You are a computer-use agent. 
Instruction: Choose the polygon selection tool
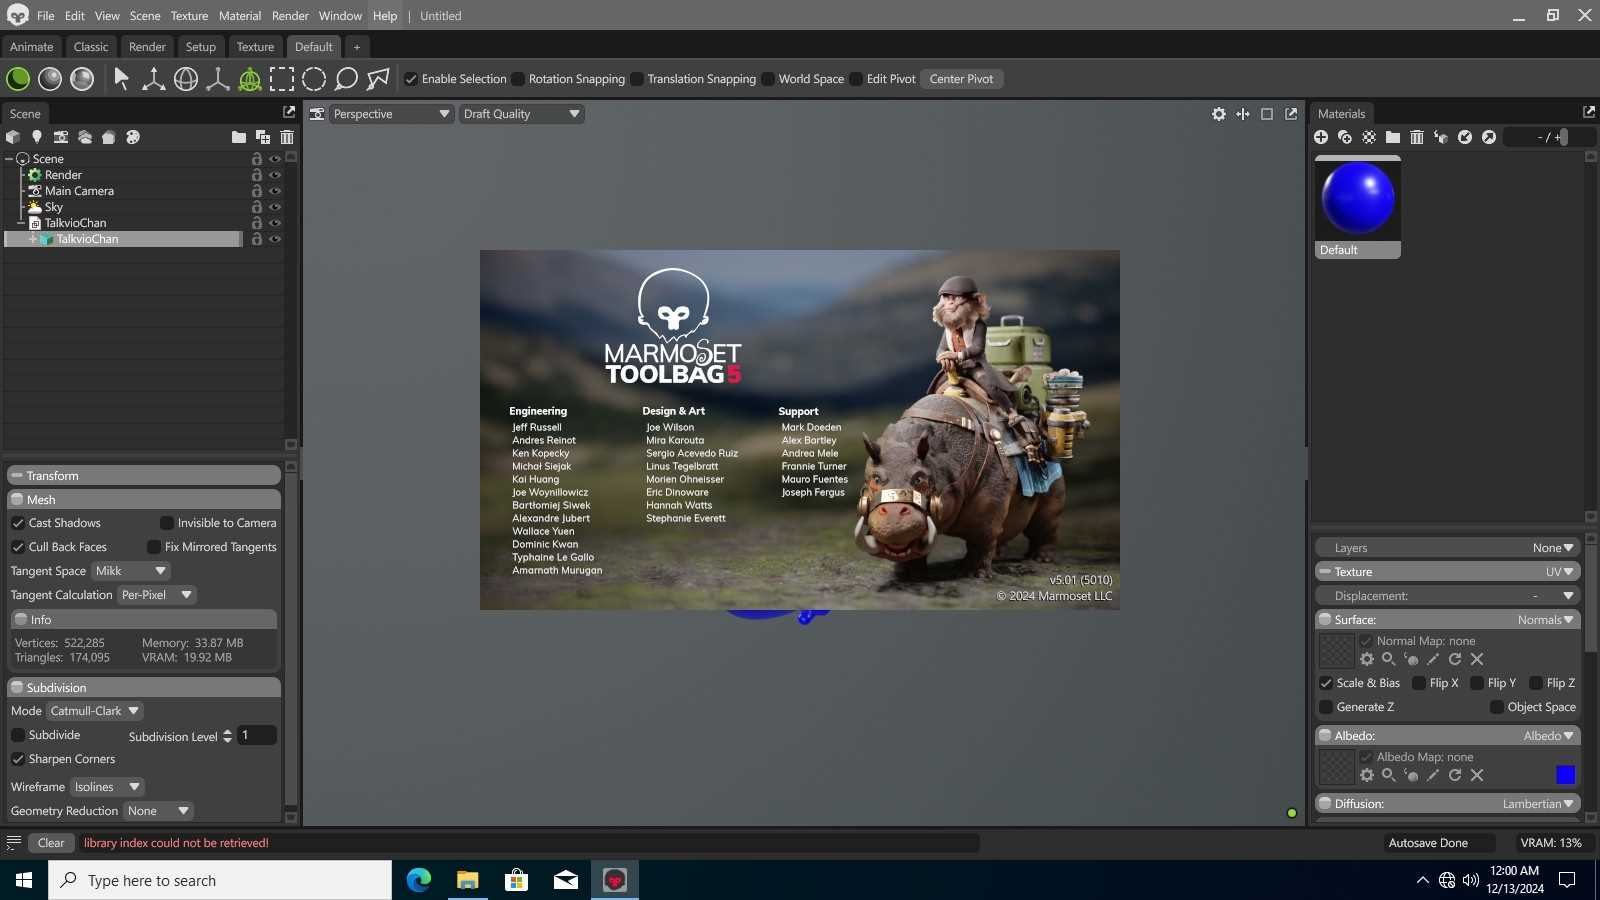[x=378, y=79]
